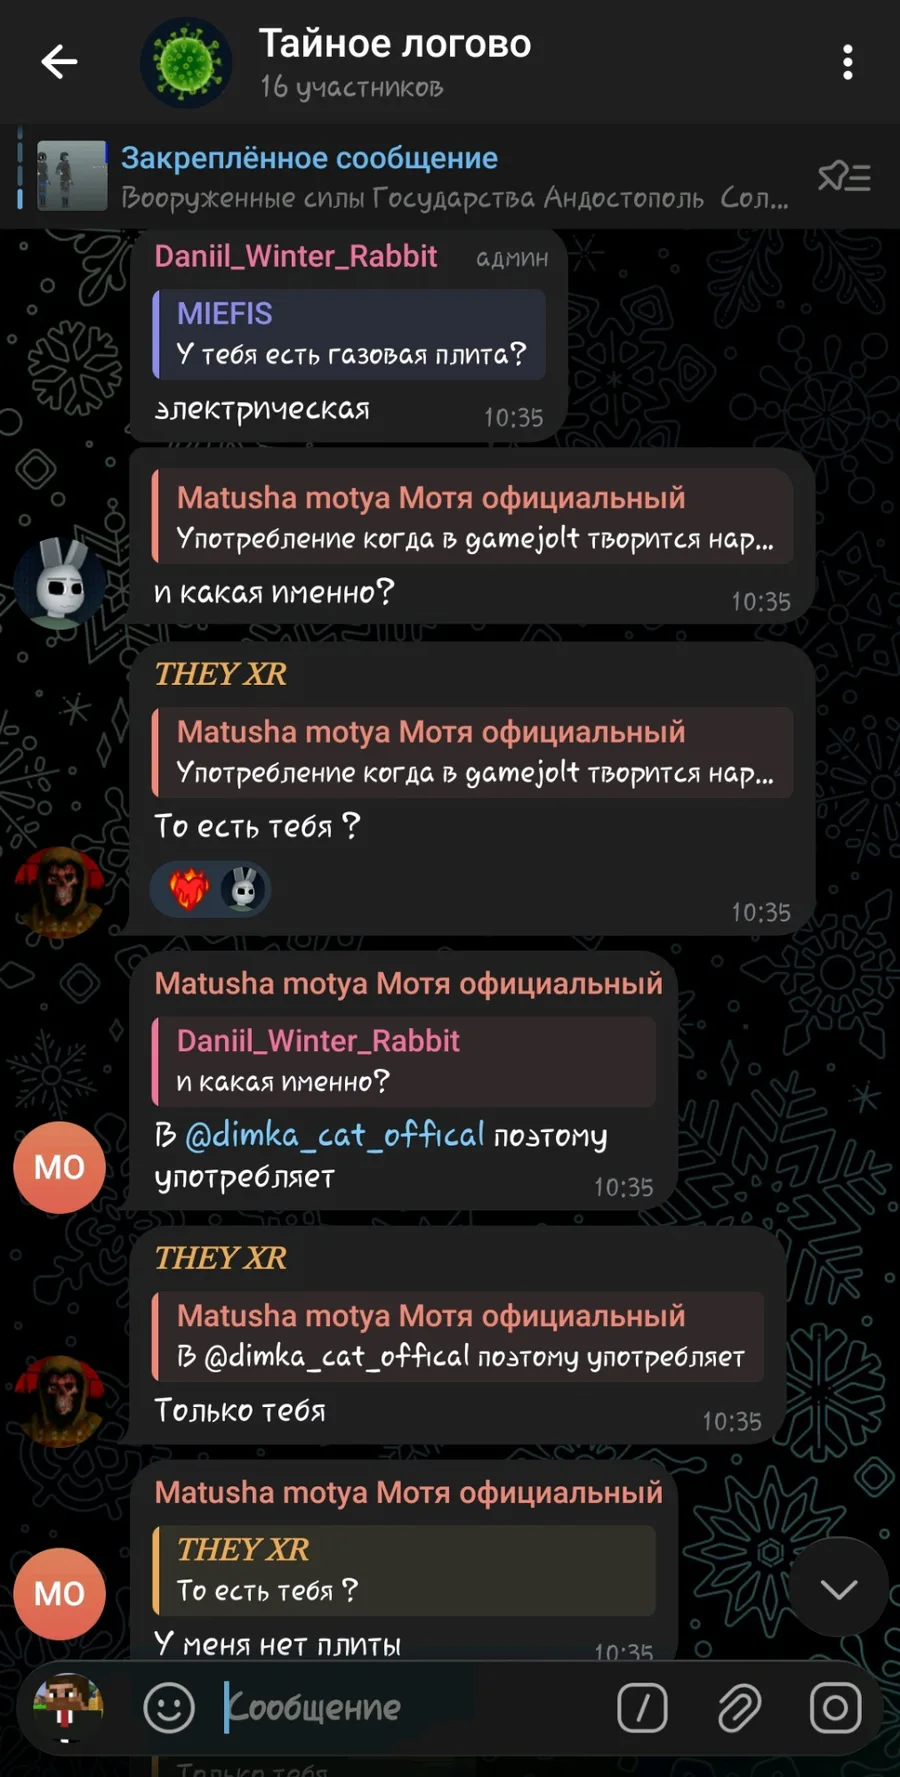The width and height of the screenshot is (900, 1777).
Task: Tap quoted THEY XR reply То есть тебя
Action: 404,1570
